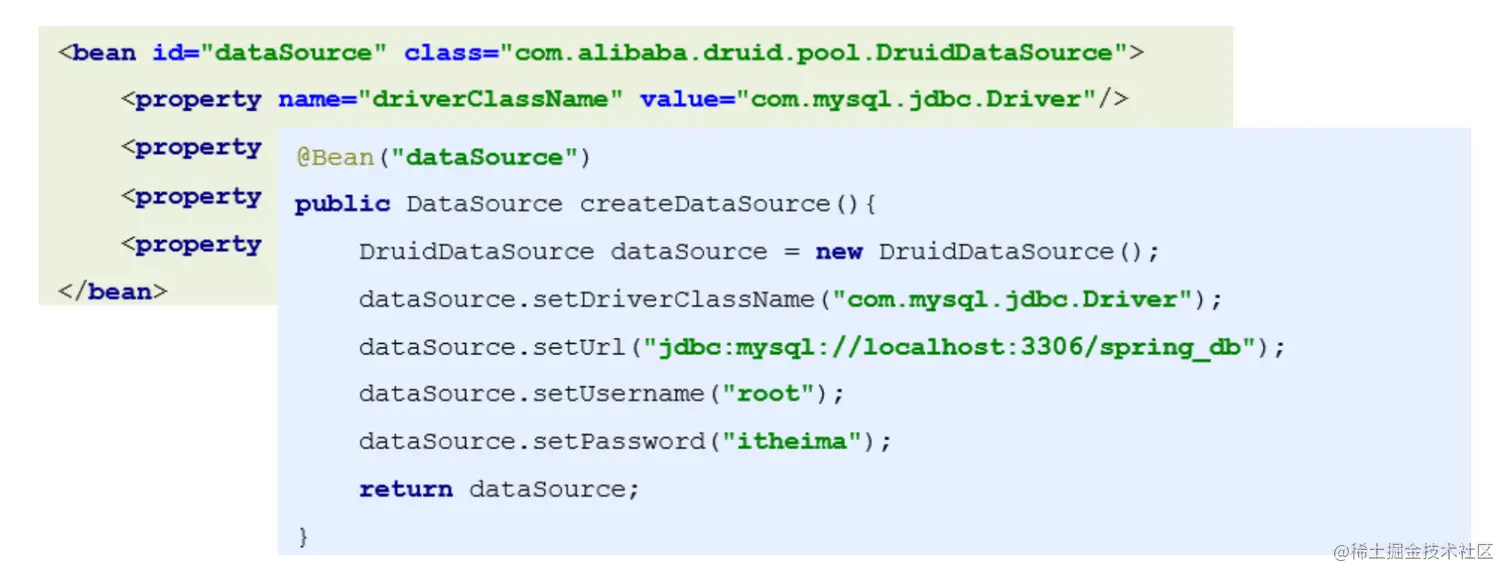The image size is (1512, 580).
Task: Select the closing </bean> tag
Action: pyautogui.click(x=113, y=292)
